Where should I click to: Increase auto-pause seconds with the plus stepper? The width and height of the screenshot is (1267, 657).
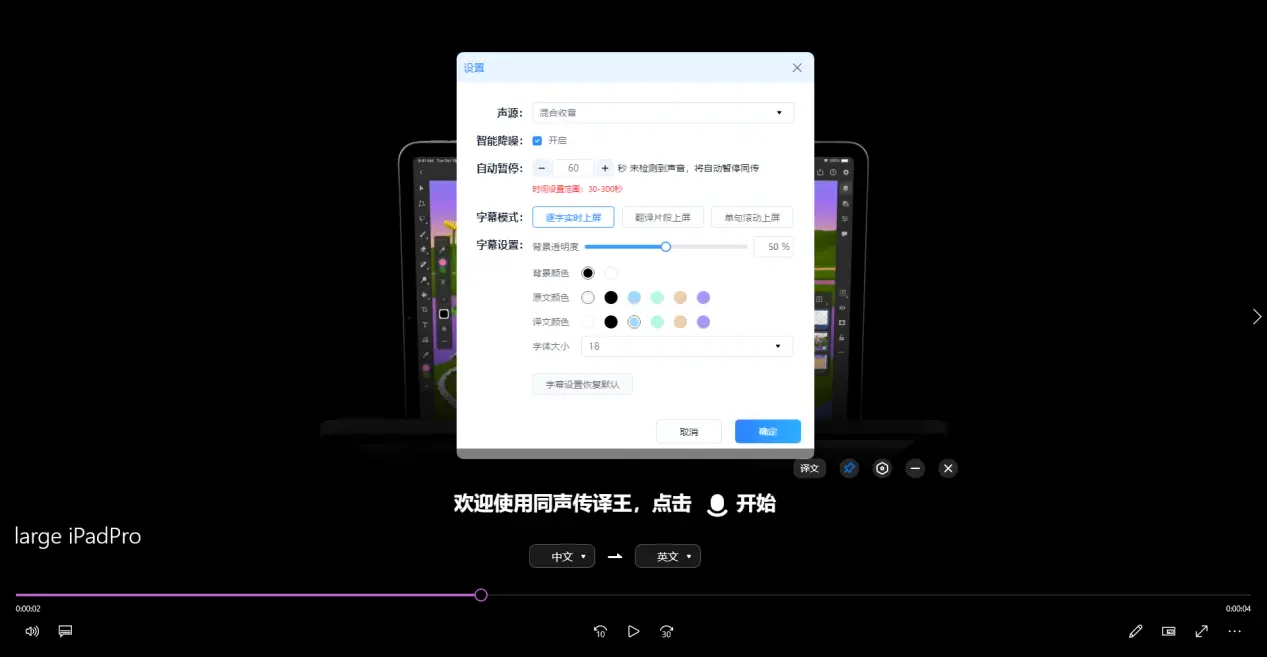(x=603, y=168)
